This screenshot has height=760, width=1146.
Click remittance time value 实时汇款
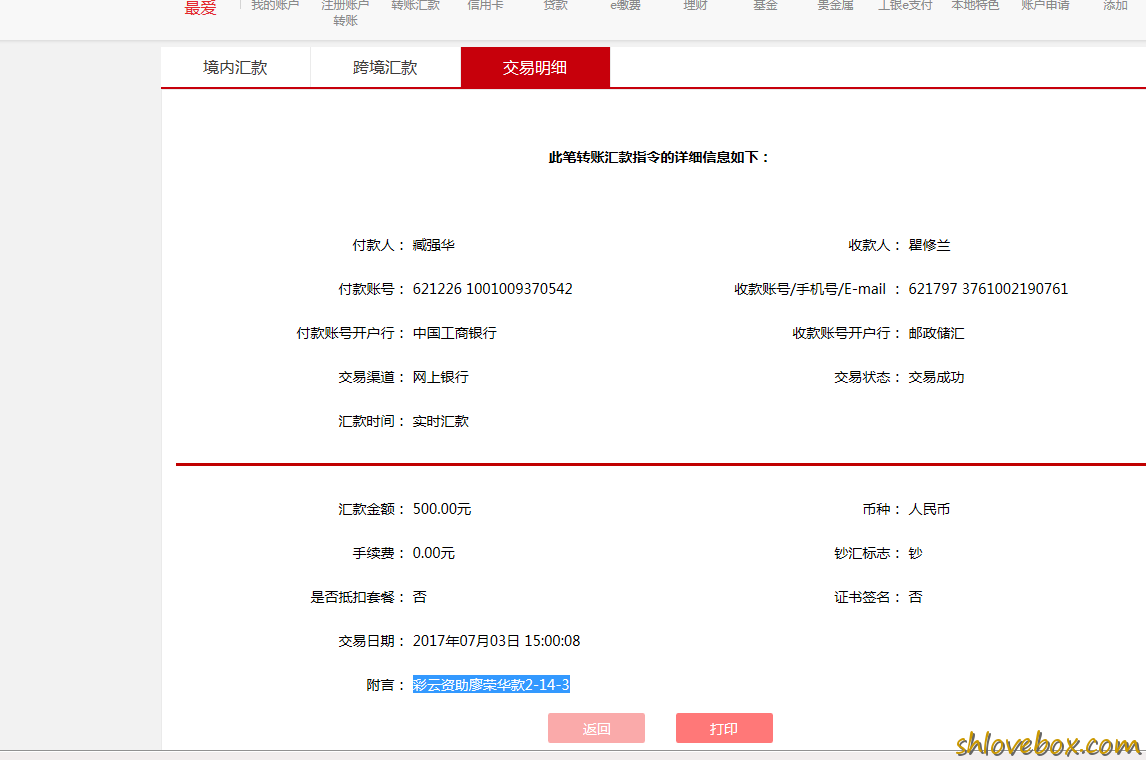(441, 422)
